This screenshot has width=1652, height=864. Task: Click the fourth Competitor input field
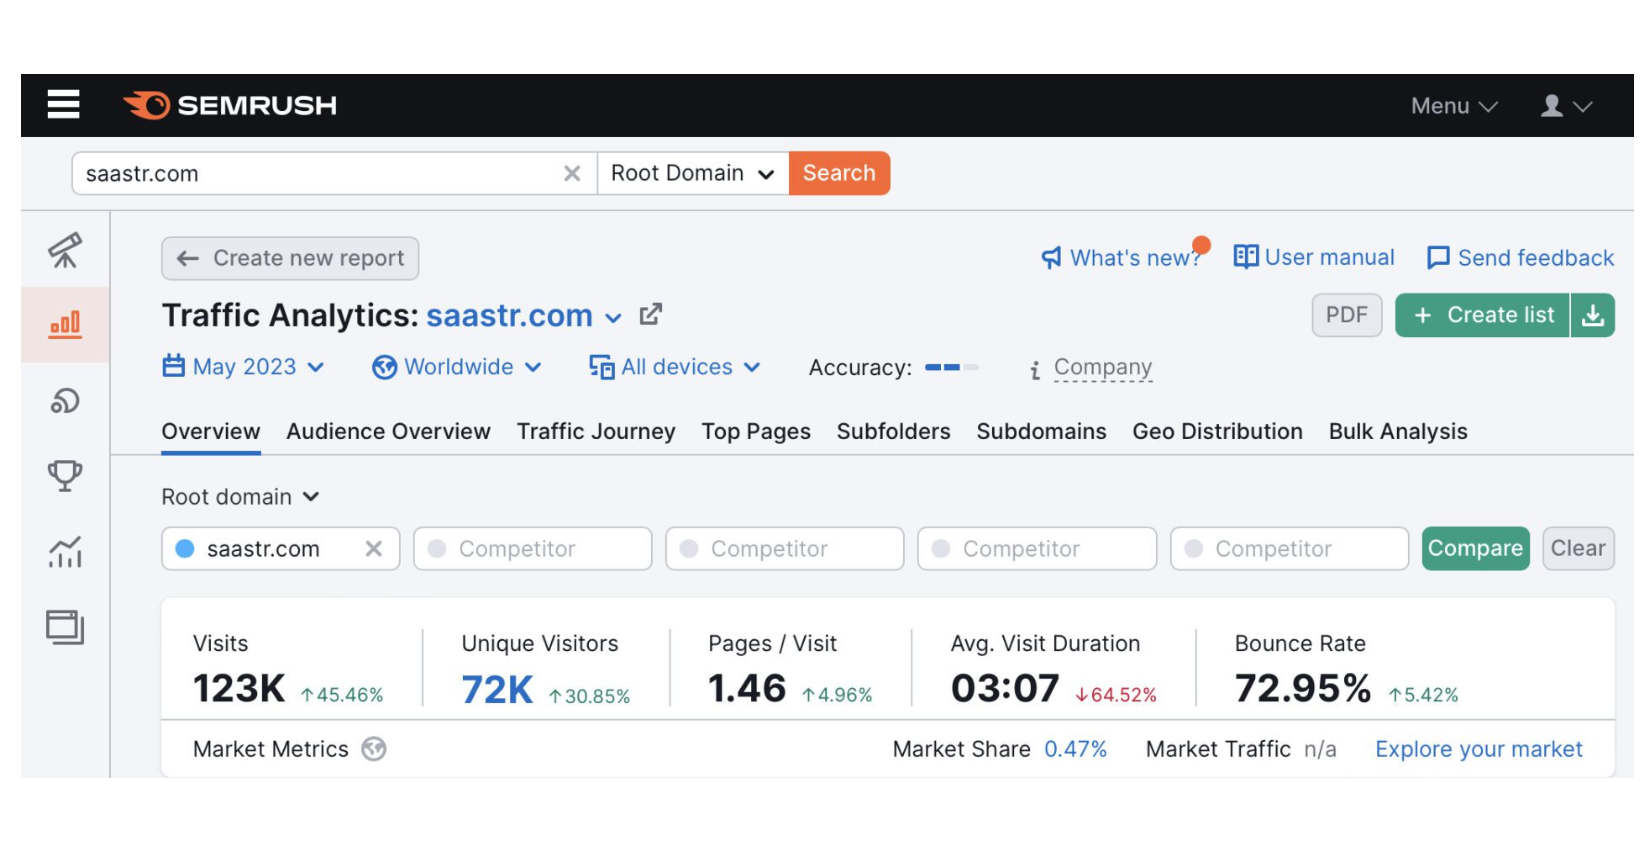[1289, 549]
